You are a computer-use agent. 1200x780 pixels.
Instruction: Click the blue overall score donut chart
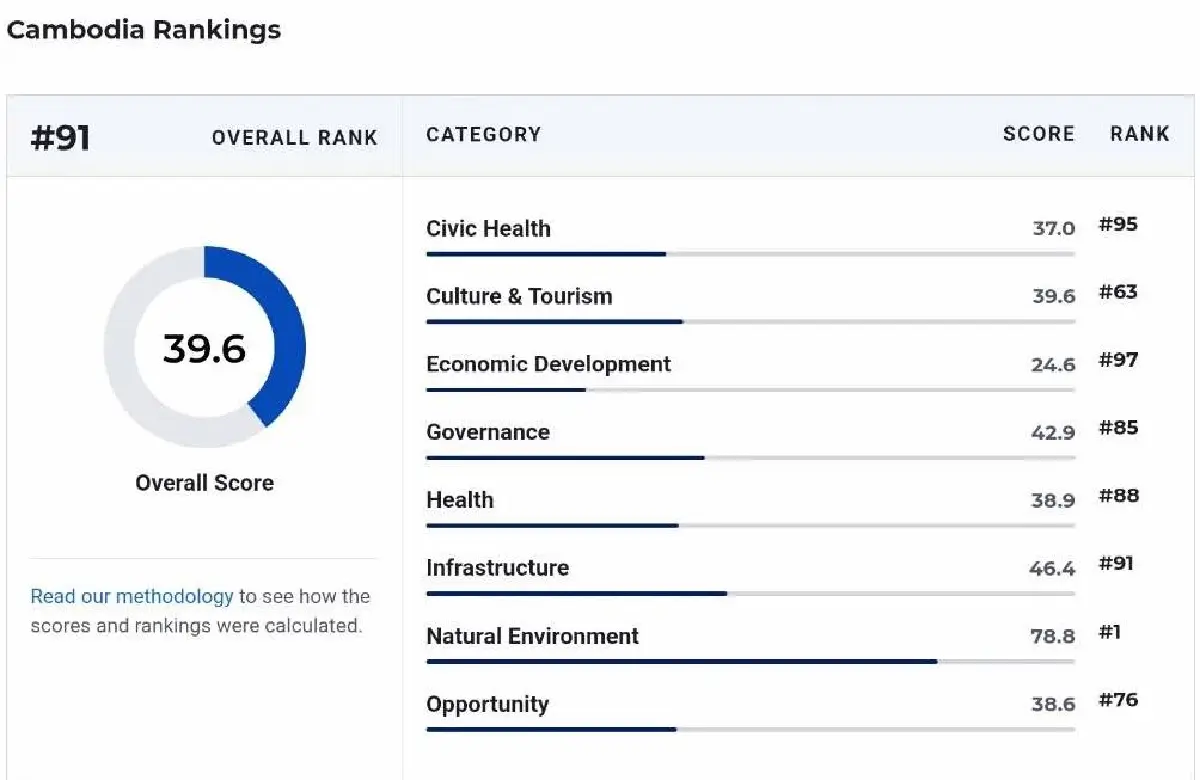(x=205, y=347)
